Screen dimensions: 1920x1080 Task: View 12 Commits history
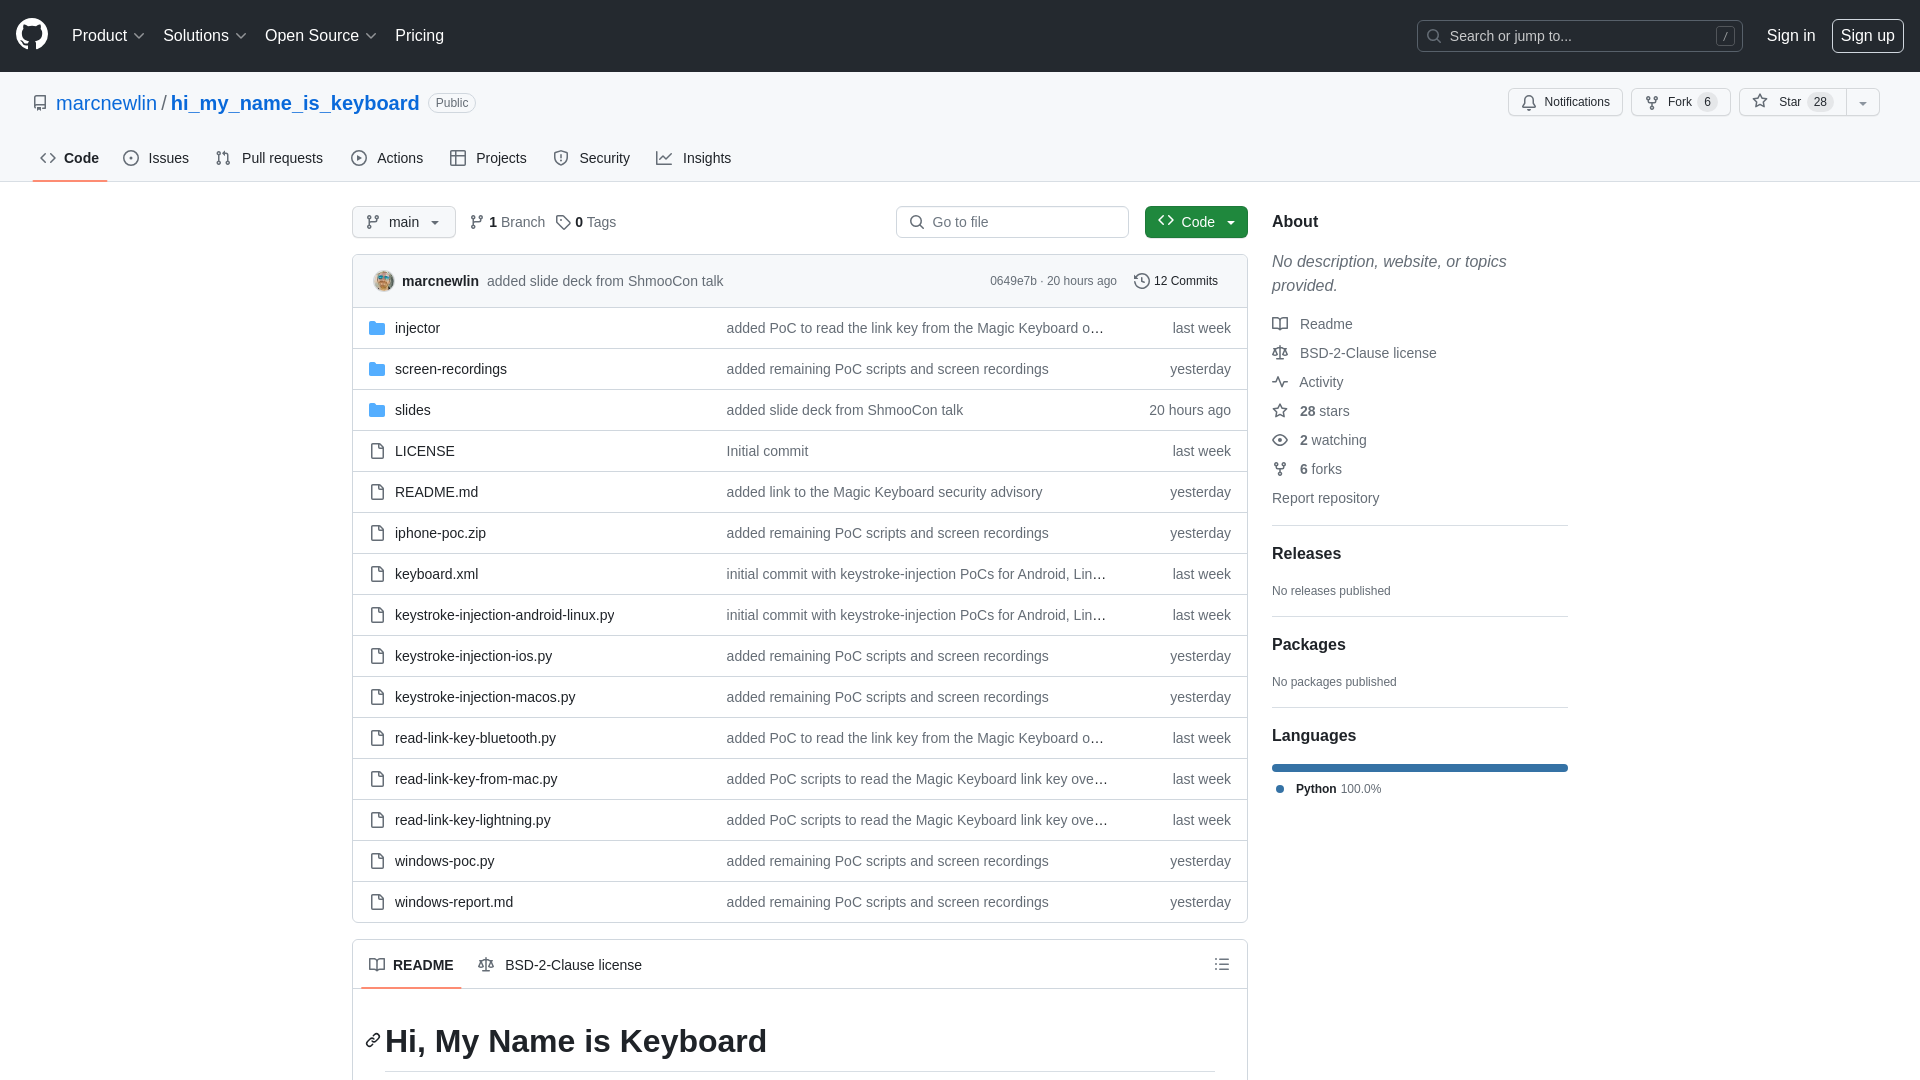pyautogui.click(x=1176, y=281)
